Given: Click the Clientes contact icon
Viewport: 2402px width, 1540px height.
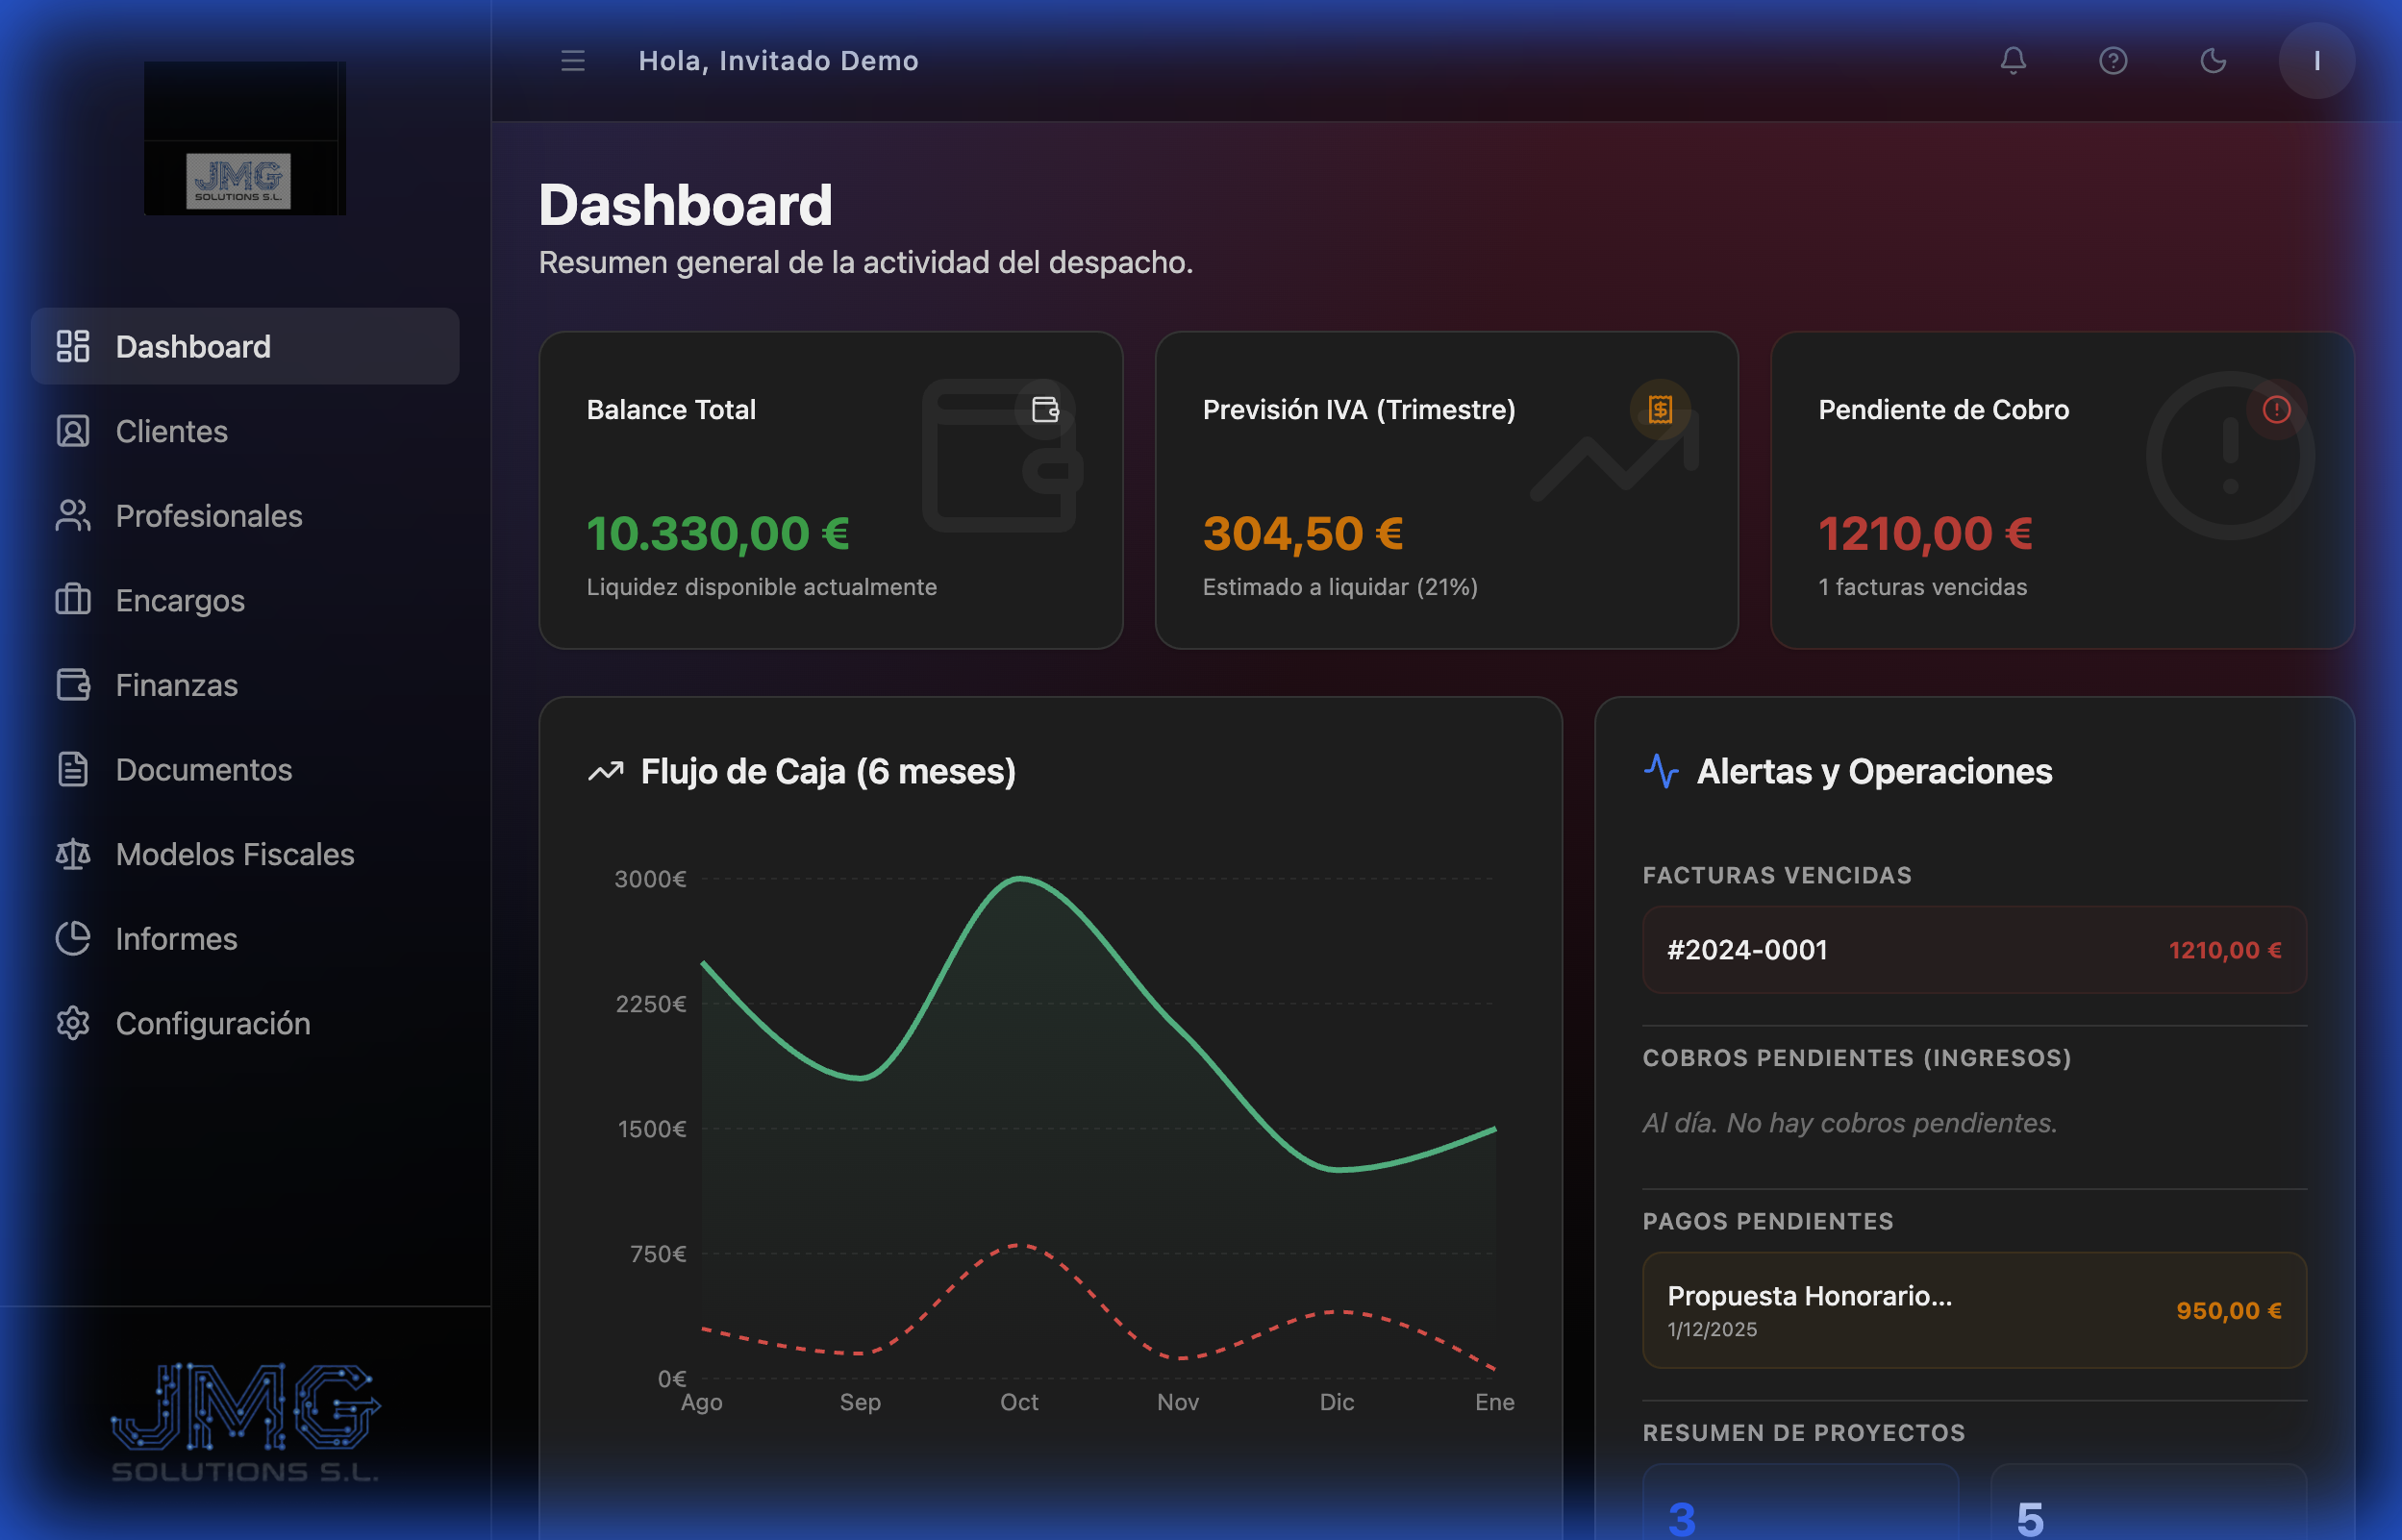Looking at the screenshot, I should click(73, 431).
